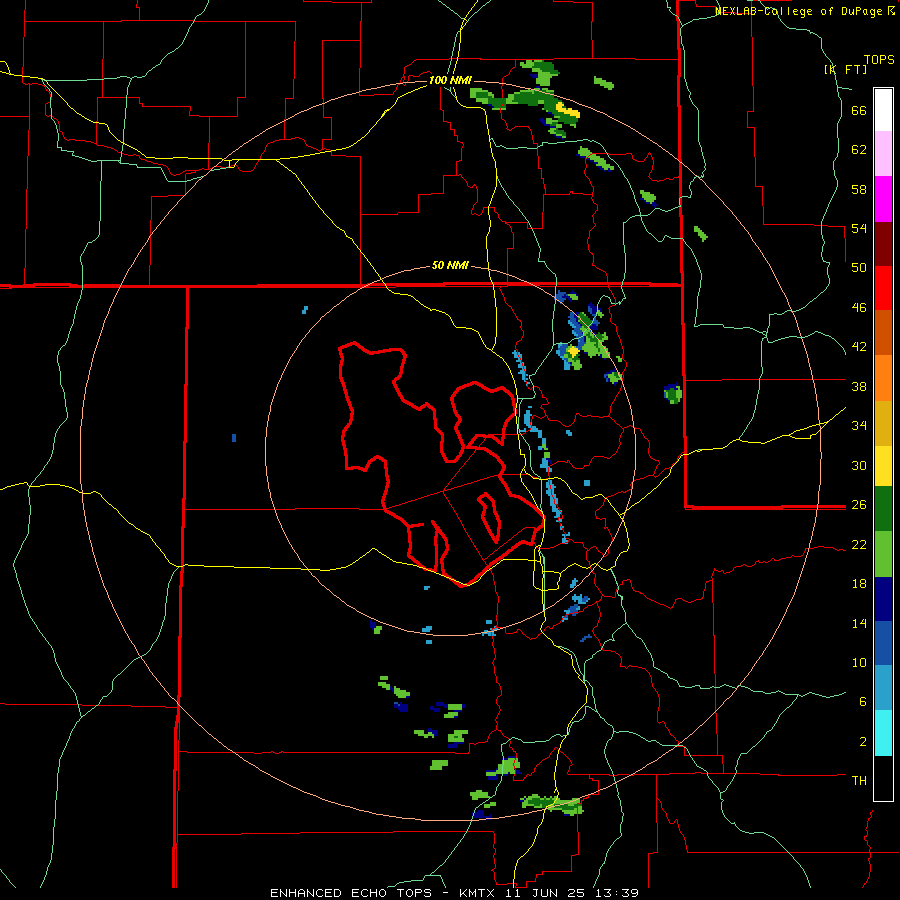Select the dark red legend swatch below 54
Screen dimensions: 900x900
tap(883, 244)
